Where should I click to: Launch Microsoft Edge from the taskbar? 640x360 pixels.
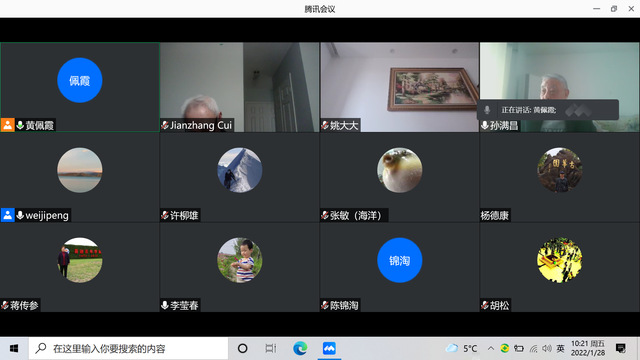[x=300, y=348]
